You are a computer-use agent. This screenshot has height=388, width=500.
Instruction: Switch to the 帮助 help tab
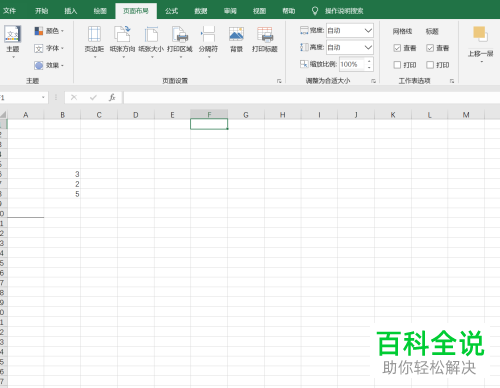[289, 11]
